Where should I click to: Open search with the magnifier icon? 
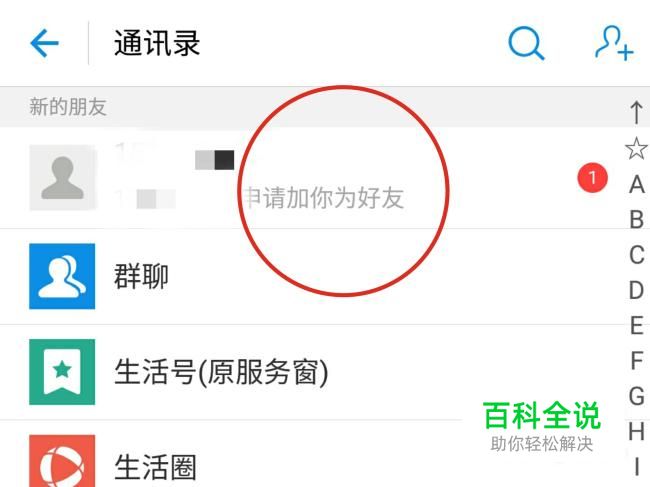526,43
